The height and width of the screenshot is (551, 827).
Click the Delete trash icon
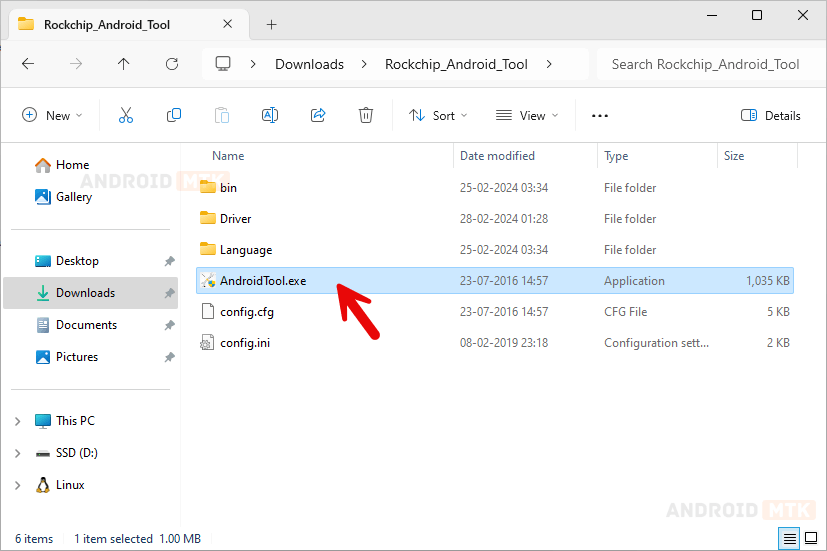point(366,115)
